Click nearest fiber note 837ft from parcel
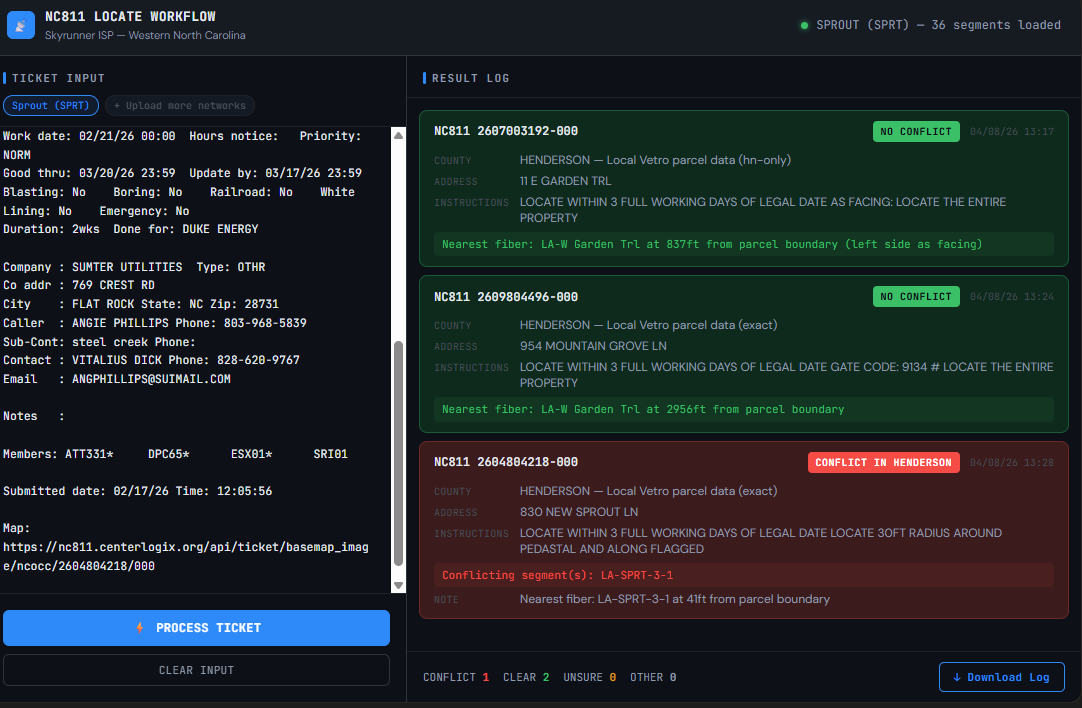The image size is (1082, 708). tap(744, 244)
